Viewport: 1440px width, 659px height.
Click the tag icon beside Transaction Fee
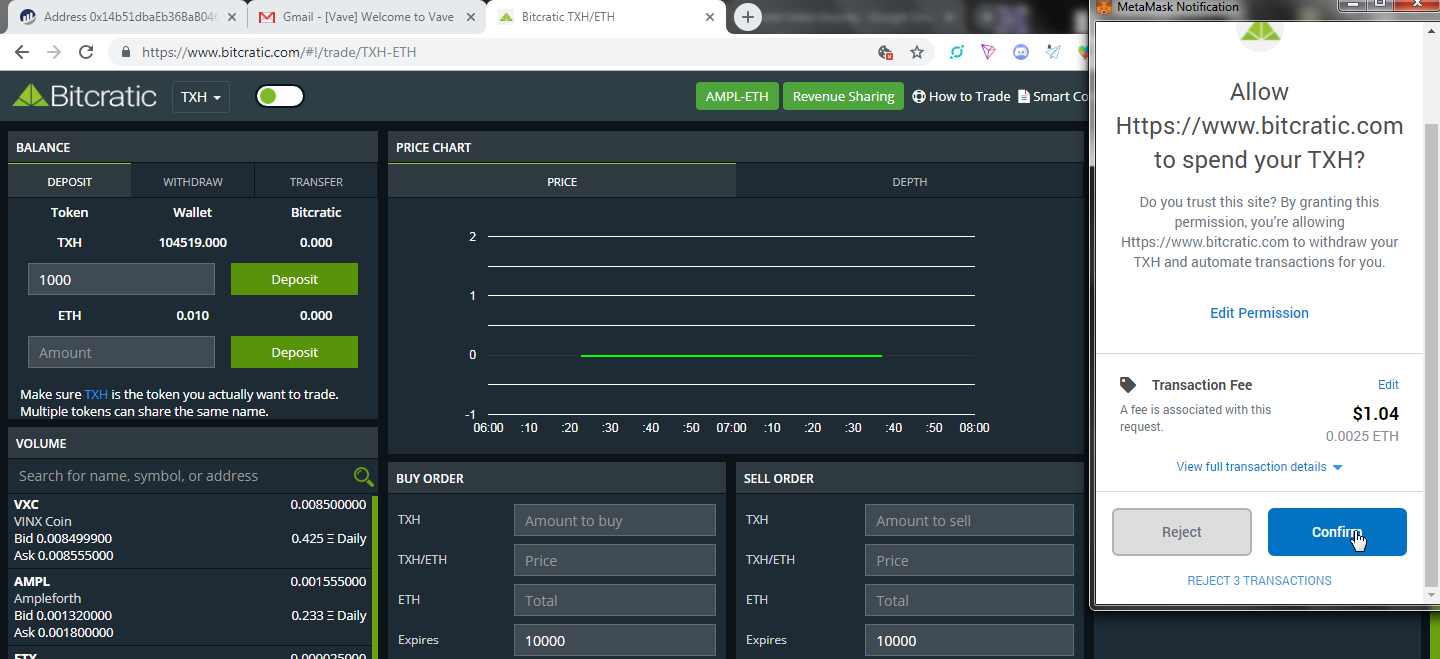tap(1128, 385)
